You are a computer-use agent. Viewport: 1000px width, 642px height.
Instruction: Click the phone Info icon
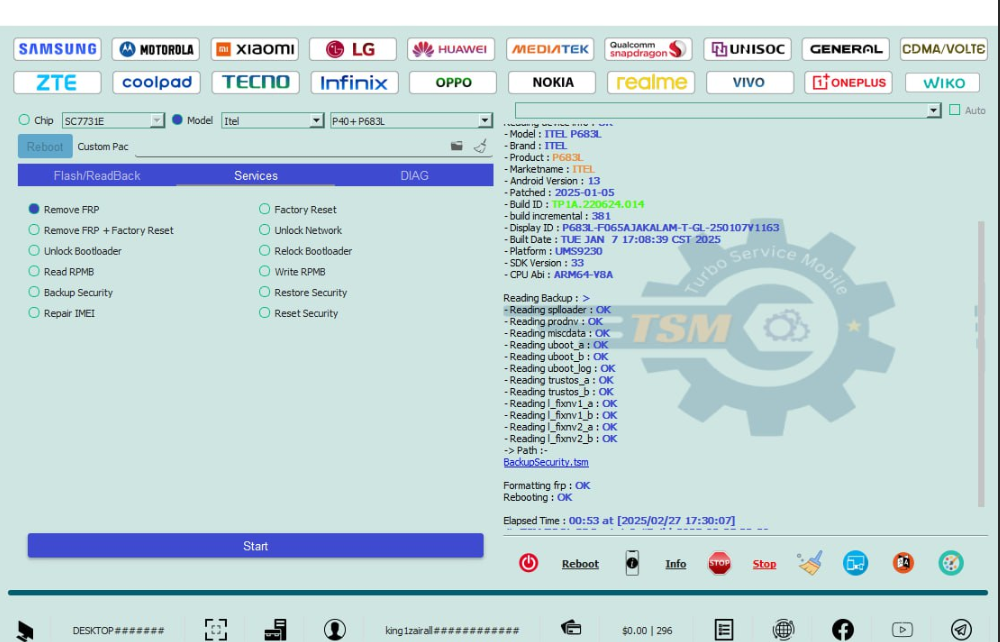[x=632, y=563]
